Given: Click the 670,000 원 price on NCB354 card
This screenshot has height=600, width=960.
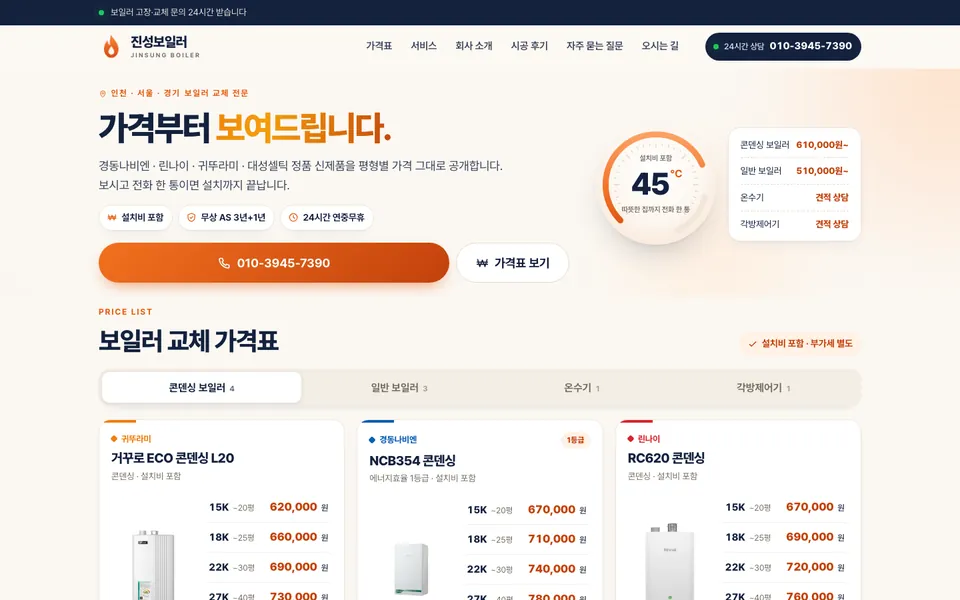Looking at the screenshot, I should click(x=557, y=509).
